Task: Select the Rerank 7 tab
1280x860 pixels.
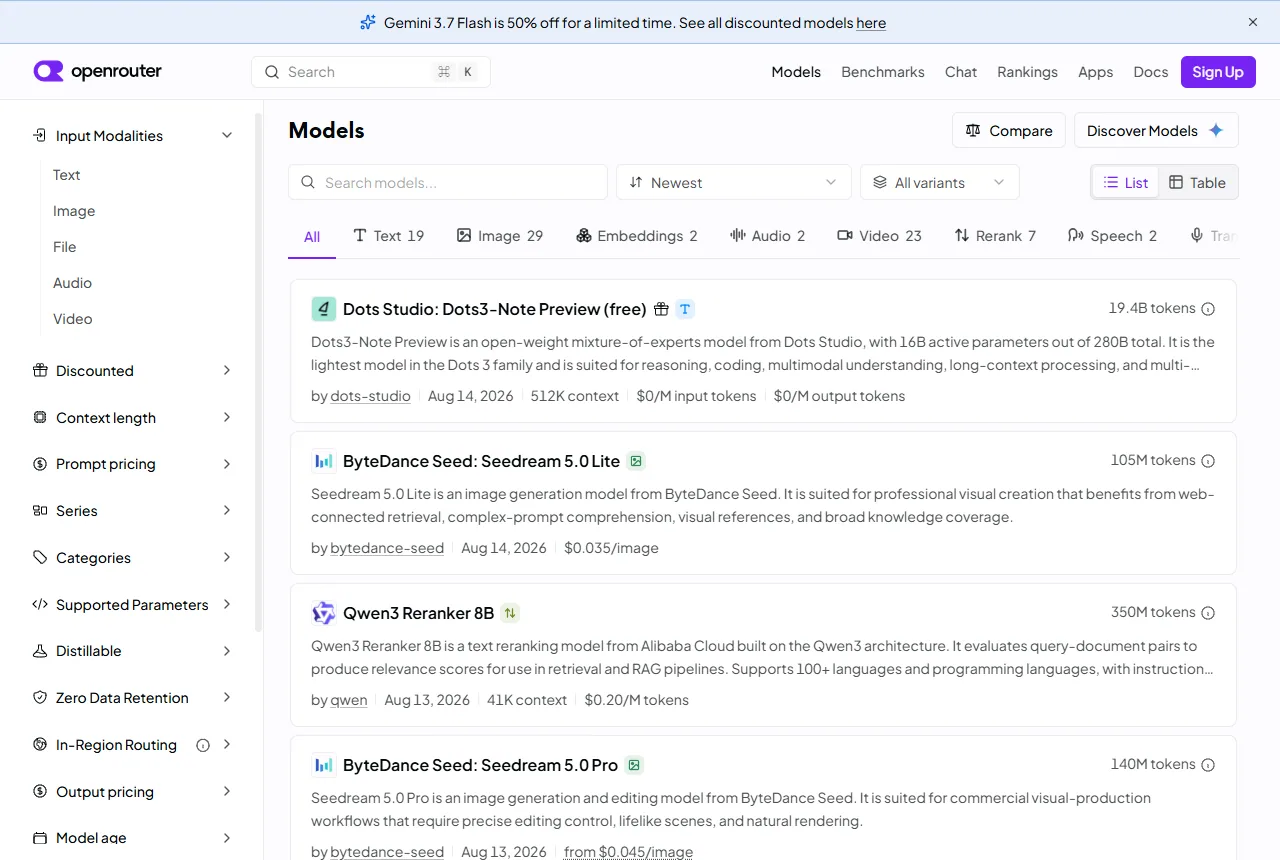Action: pyautogui.click(x=995, y=236)
